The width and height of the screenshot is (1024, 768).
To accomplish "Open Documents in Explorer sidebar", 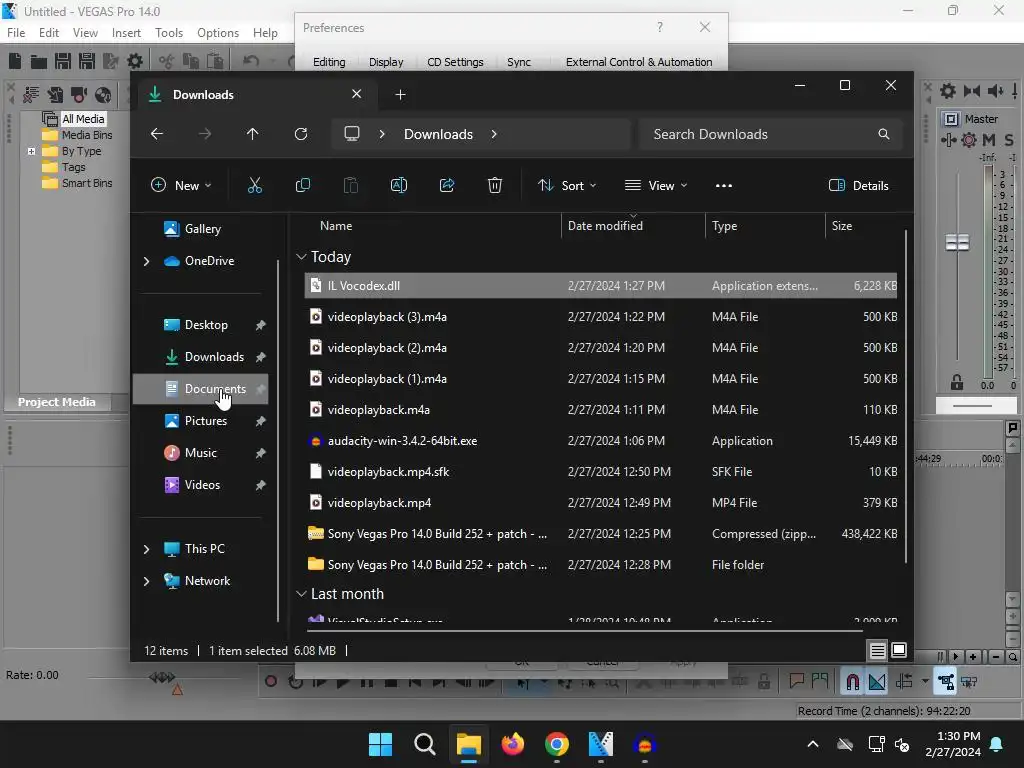I will pos(200,389).
